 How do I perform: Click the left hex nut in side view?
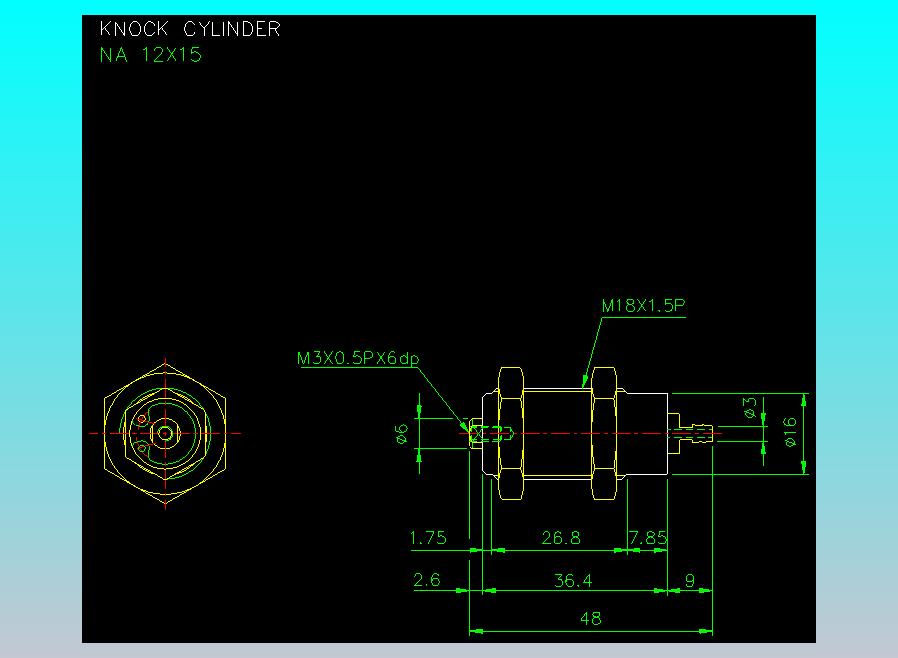coord(511,434)
